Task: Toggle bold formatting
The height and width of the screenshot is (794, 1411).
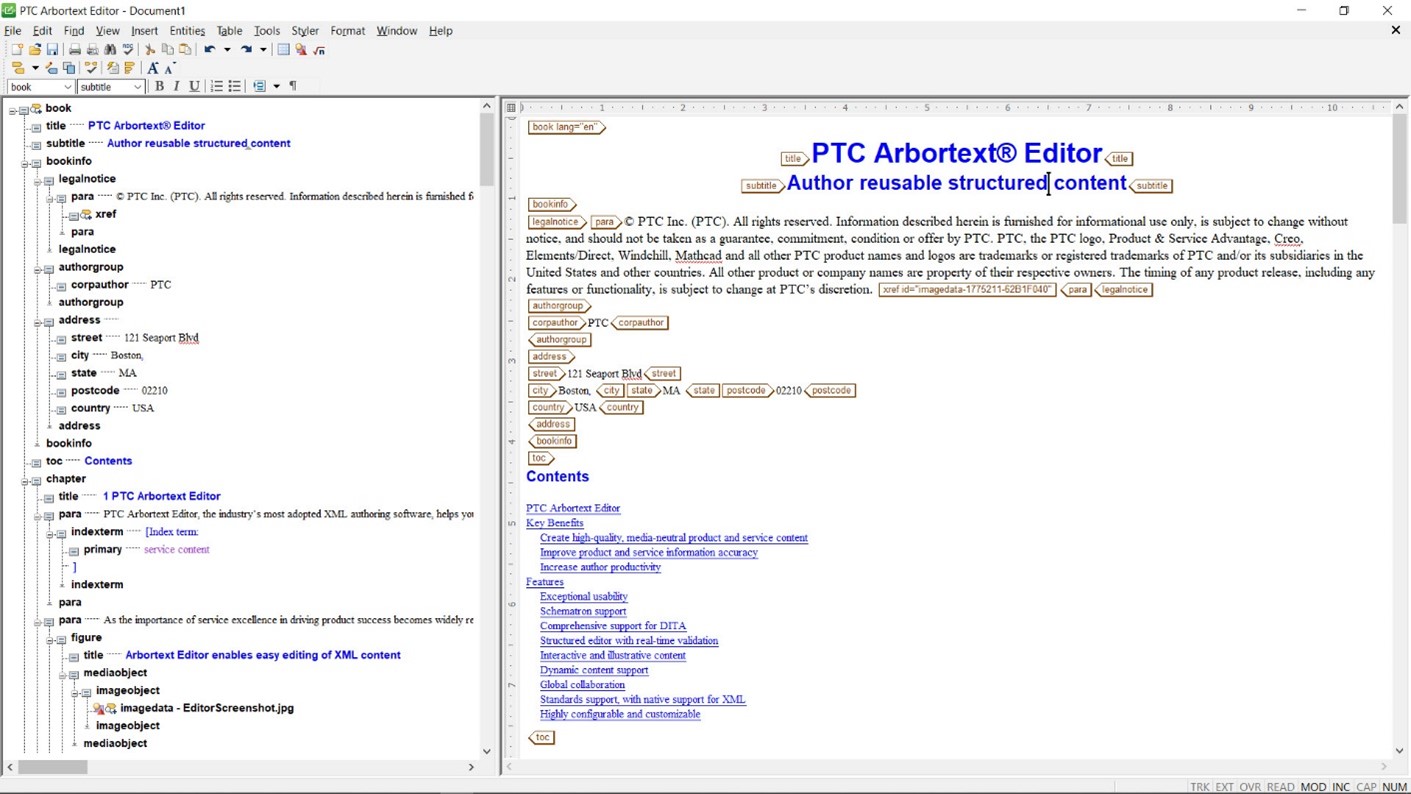Action: pos(159,86)
